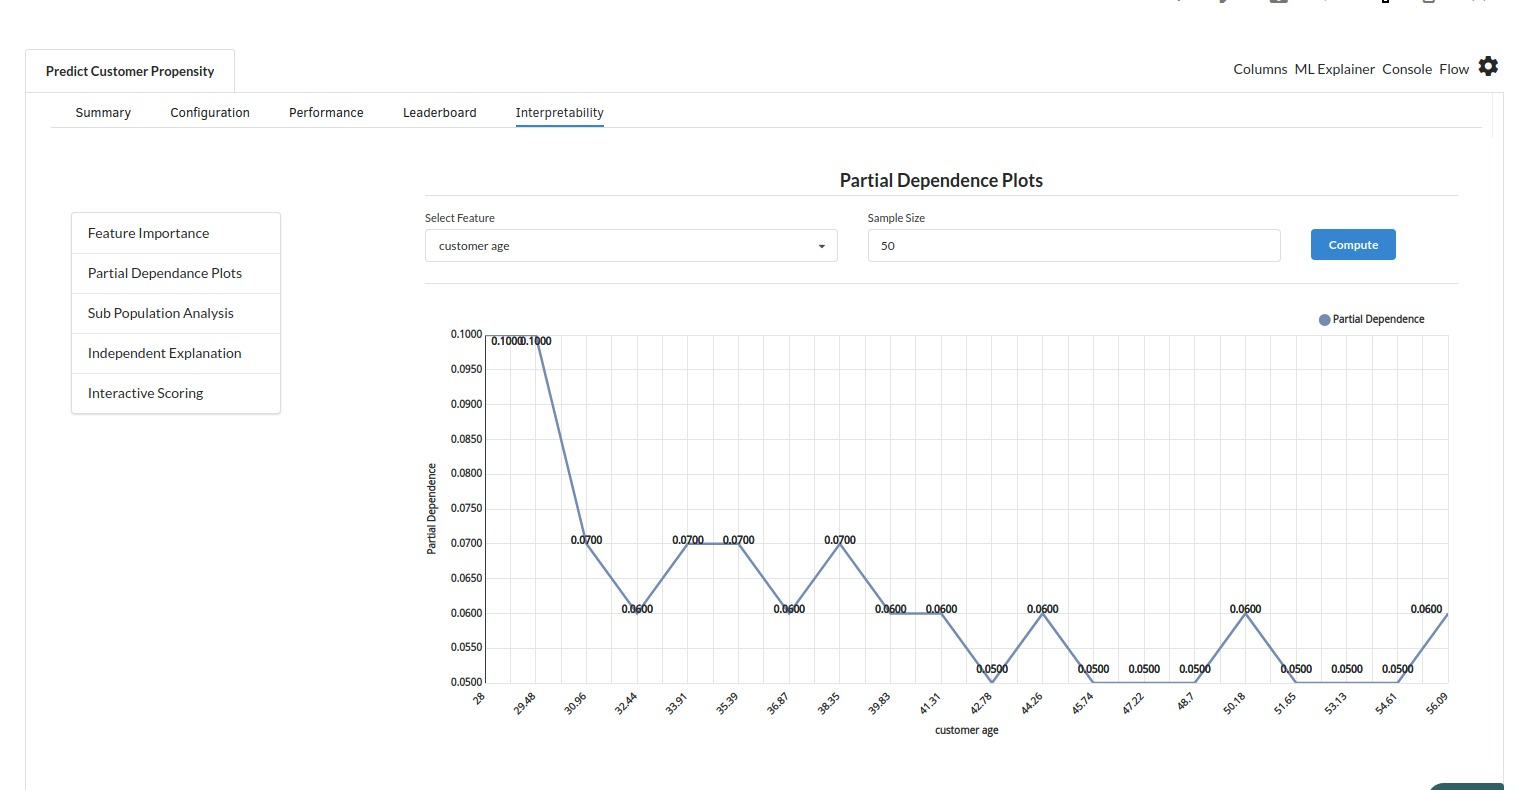Click the Compute button

1353,245
